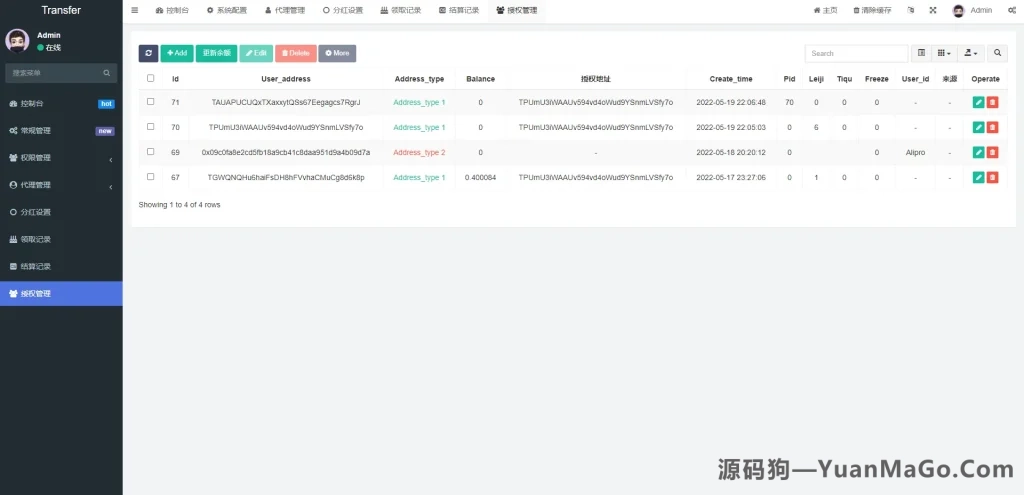
Task: Tick the checkbox for row id 71
Action: point(150,101)
